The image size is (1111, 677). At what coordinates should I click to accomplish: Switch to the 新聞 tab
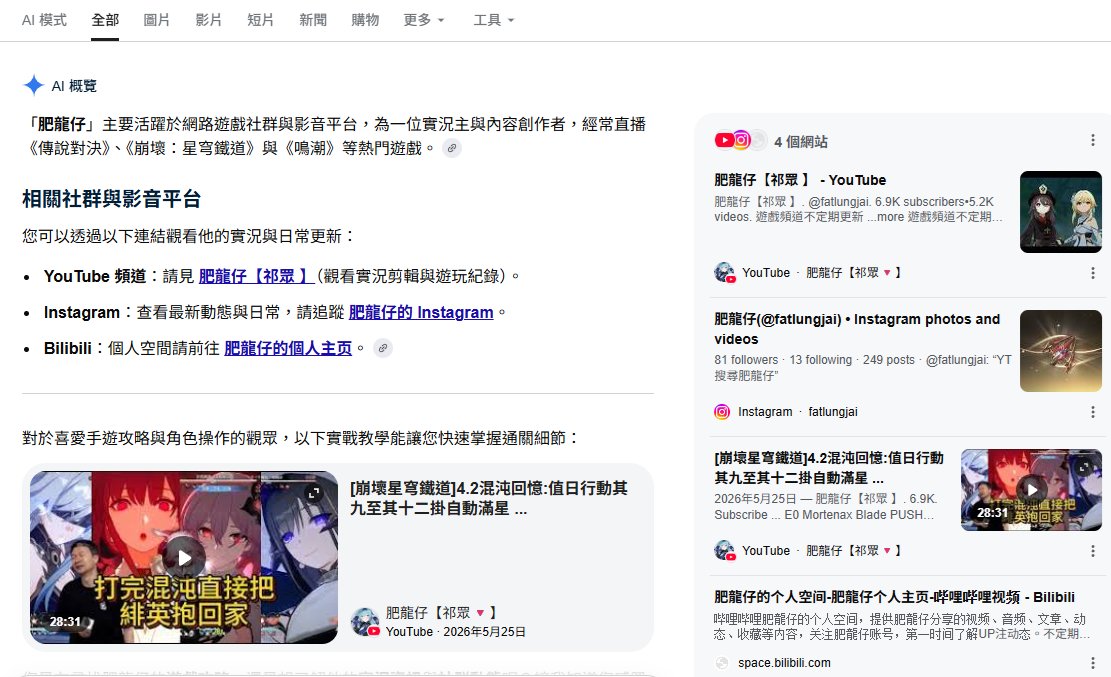pyautogui.click(x=312, y=20)
